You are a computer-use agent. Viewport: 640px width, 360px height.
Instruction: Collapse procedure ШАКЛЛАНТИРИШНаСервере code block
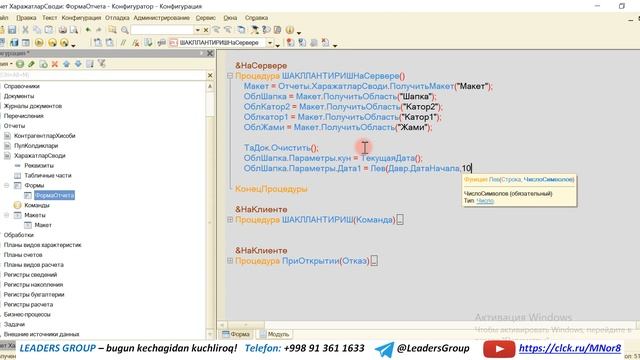230,76
